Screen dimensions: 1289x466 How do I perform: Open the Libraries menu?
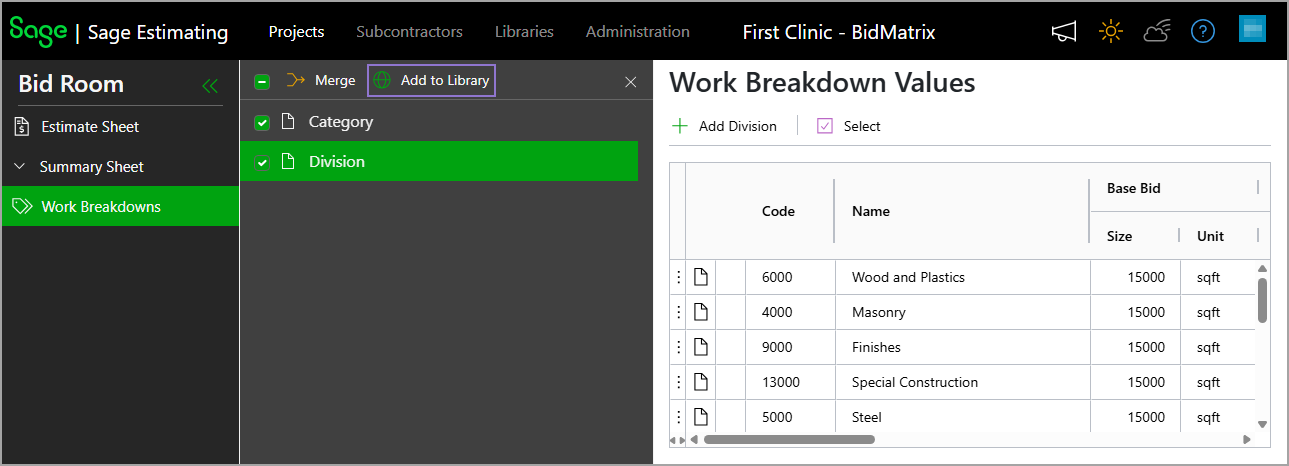coord(524,32)
